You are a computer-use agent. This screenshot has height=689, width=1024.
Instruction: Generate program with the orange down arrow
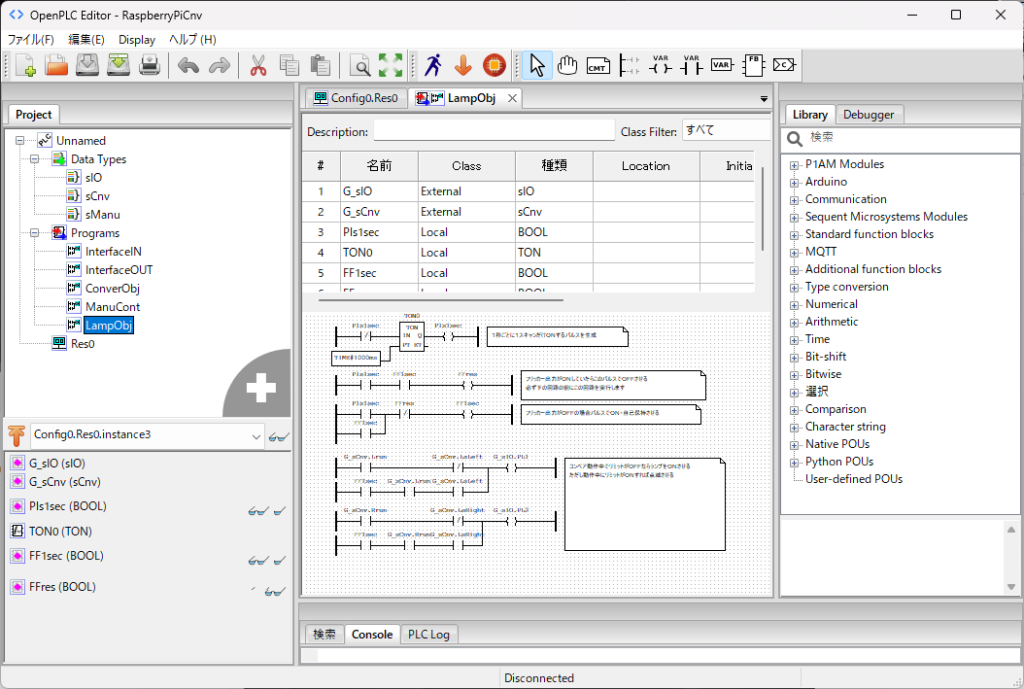(463, 65)
